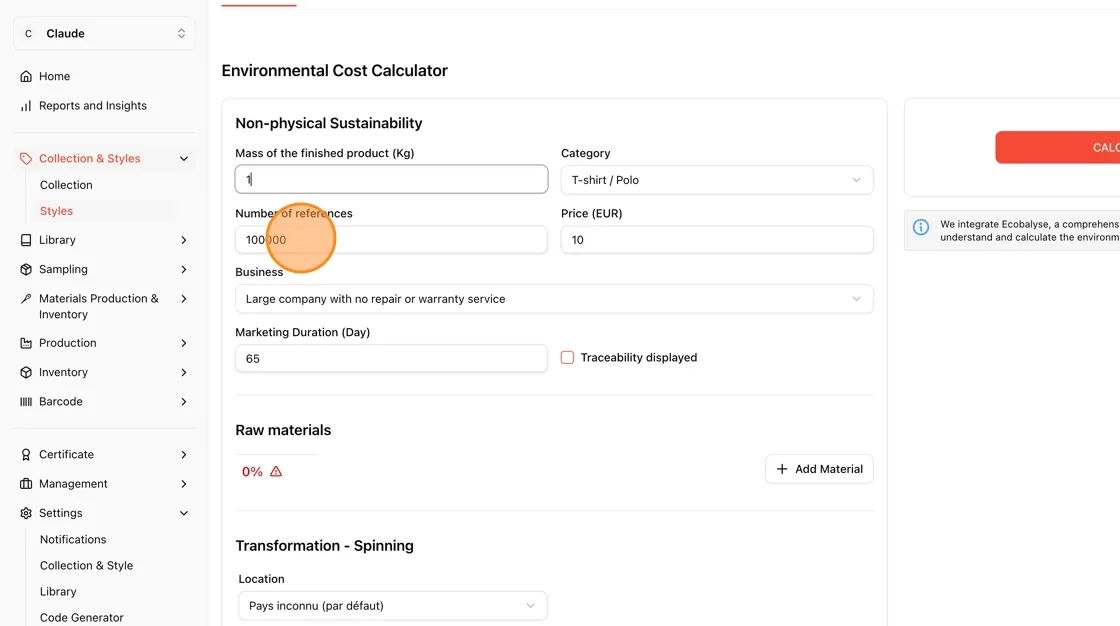The height and width of the screenshot is (626, 1120).
Task: Expand the Barcode sidebar section
Action: (184, 402)
